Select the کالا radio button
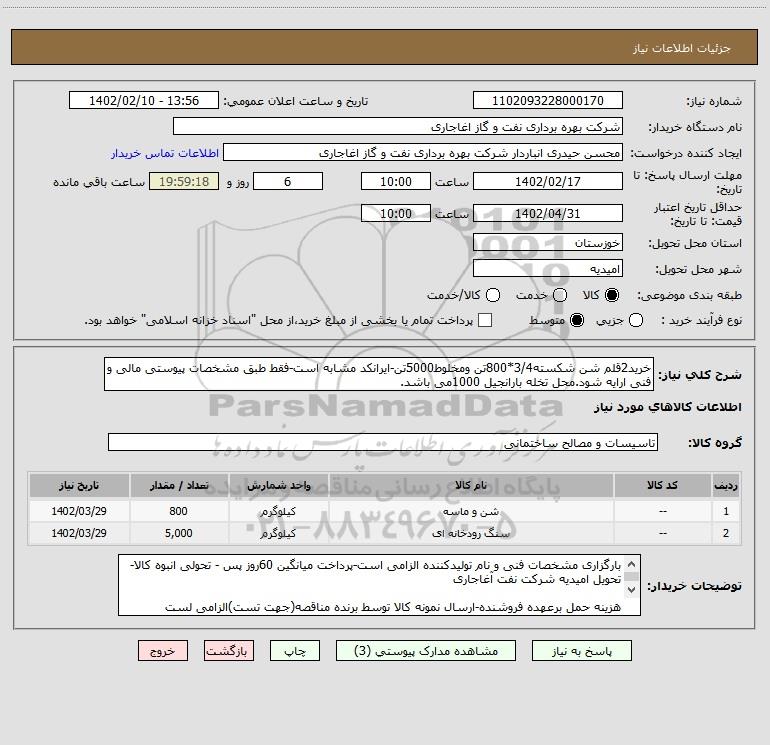Image resolution: width=770 pixels, height=745 pixels. click(x=612, y=295)
